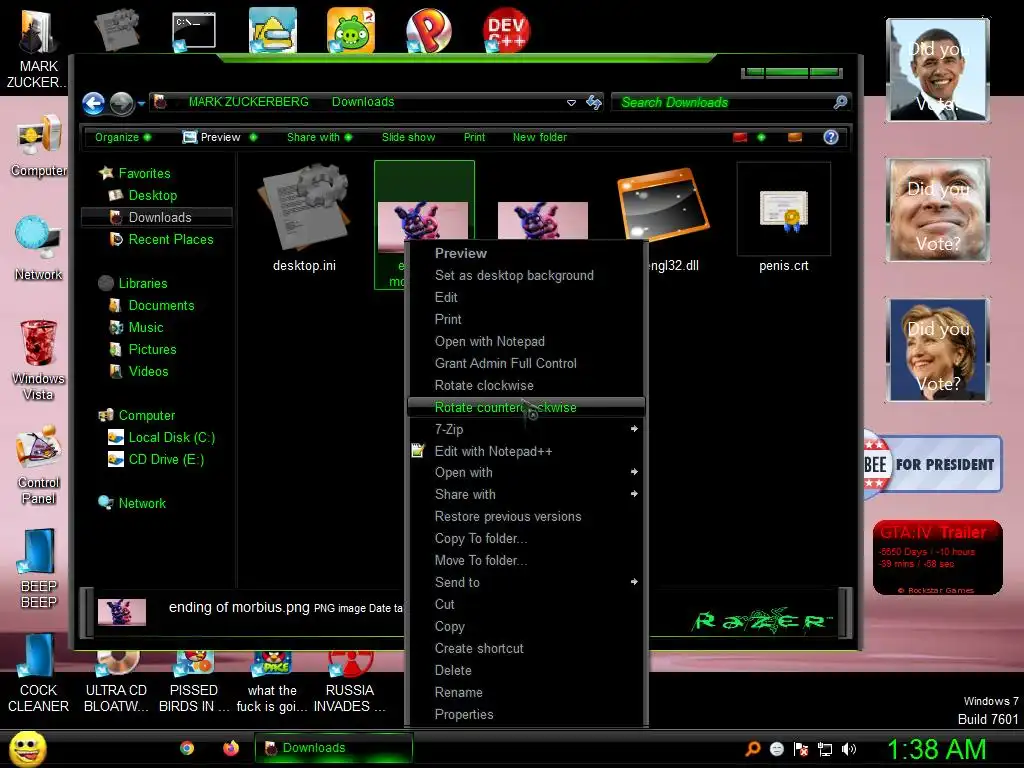Open the dropdown beside Preview button
Viewport: 1024px width, 768px height.
click(253, 137)
